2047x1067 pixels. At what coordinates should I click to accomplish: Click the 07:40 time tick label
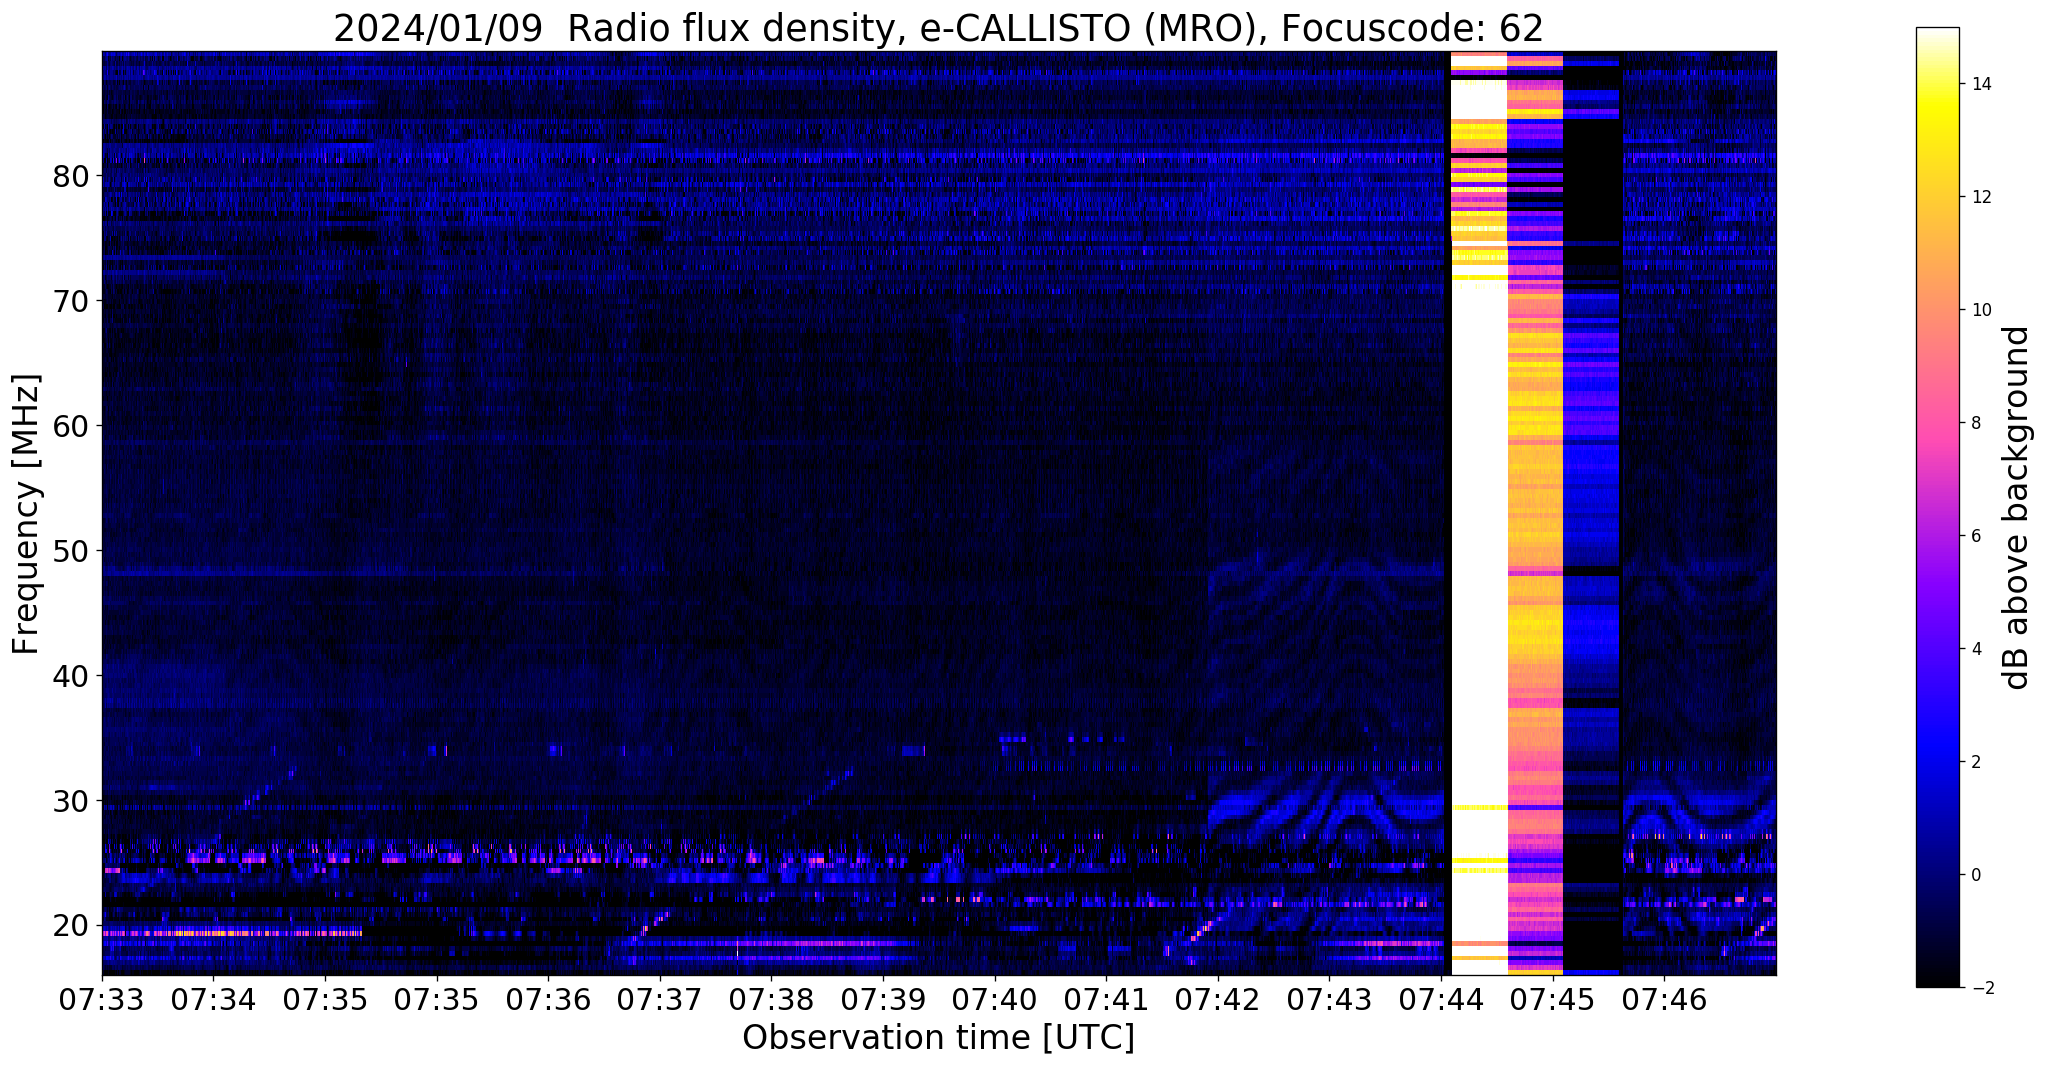(x=994, y=999)
